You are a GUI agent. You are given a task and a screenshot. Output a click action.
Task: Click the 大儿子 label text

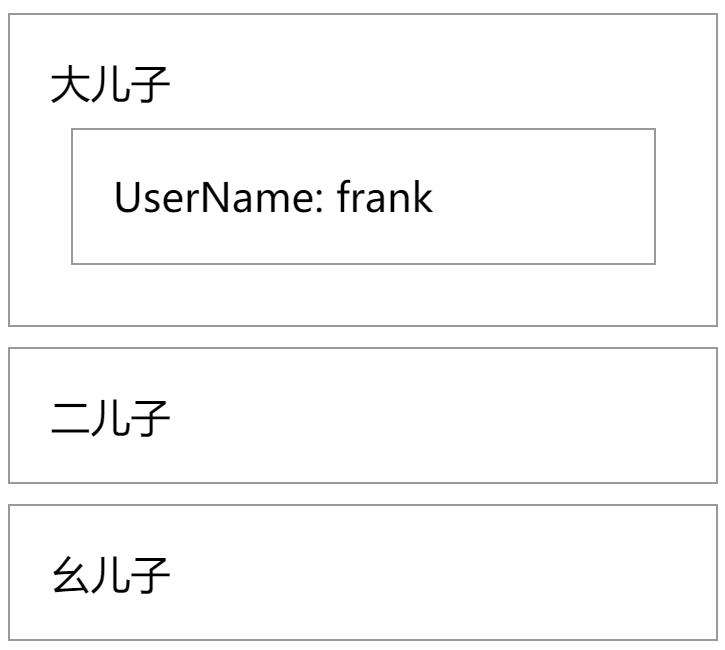coord(110,84)
